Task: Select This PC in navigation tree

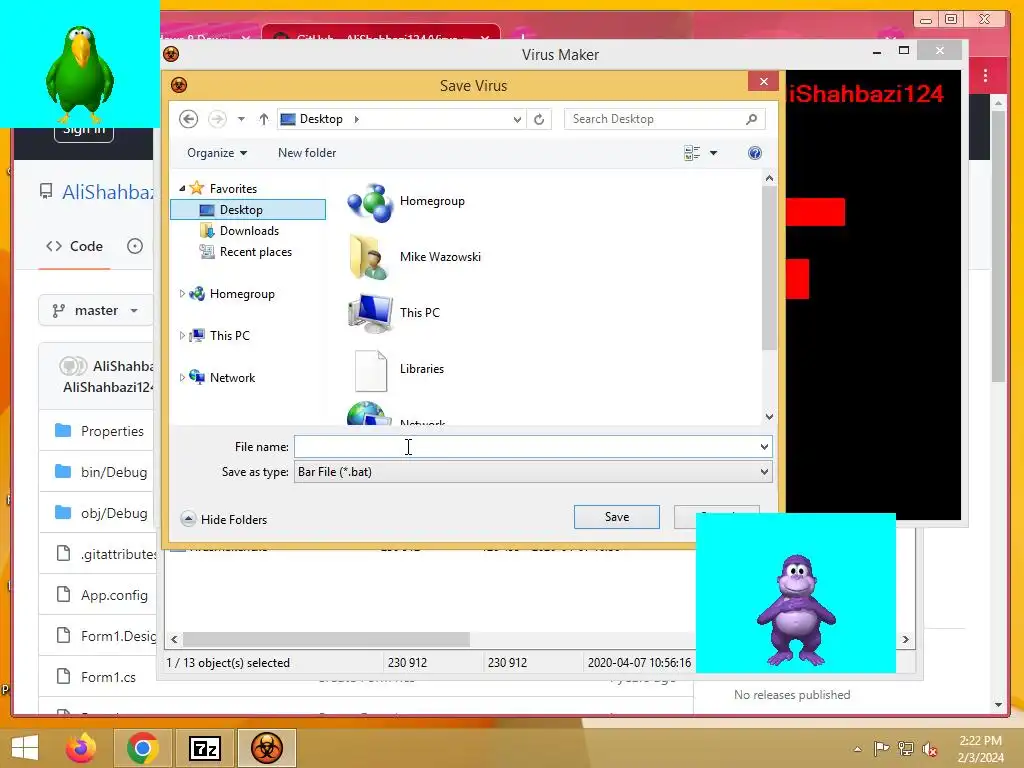Action: 229,336
